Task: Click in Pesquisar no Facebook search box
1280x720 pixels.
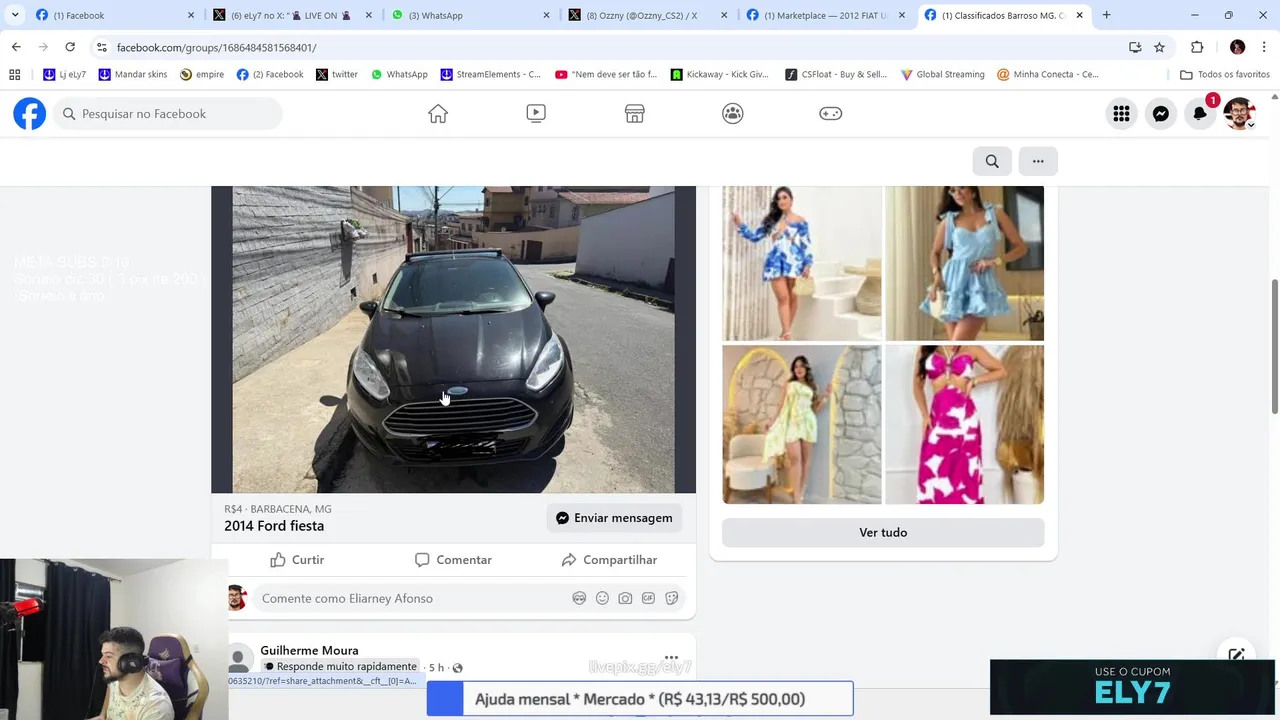Action: (168, 114)
